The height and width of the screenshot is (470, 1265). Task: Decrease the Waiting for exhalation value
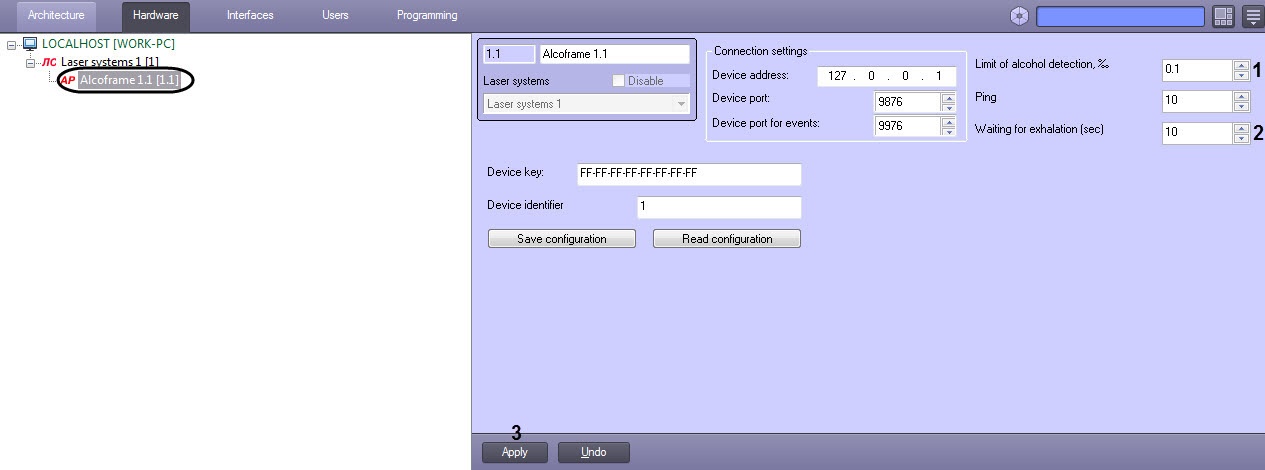[1242, 139]
